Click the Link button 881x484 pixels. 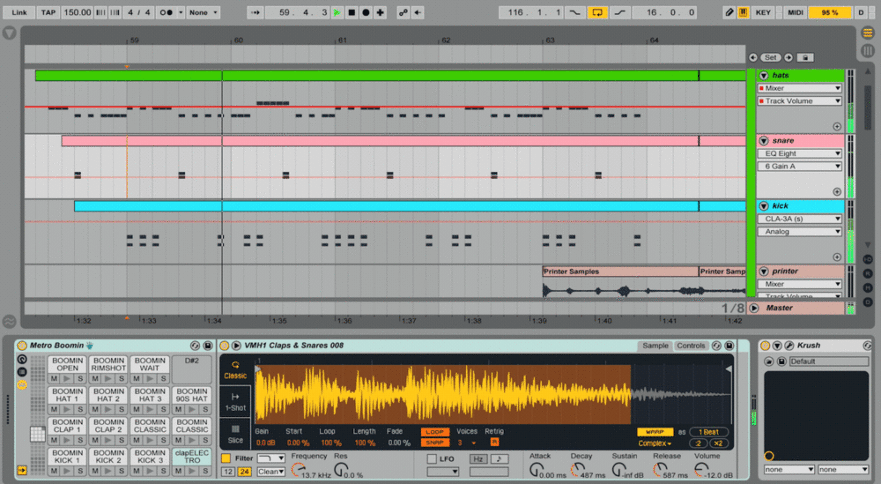[x=19, y=12]
